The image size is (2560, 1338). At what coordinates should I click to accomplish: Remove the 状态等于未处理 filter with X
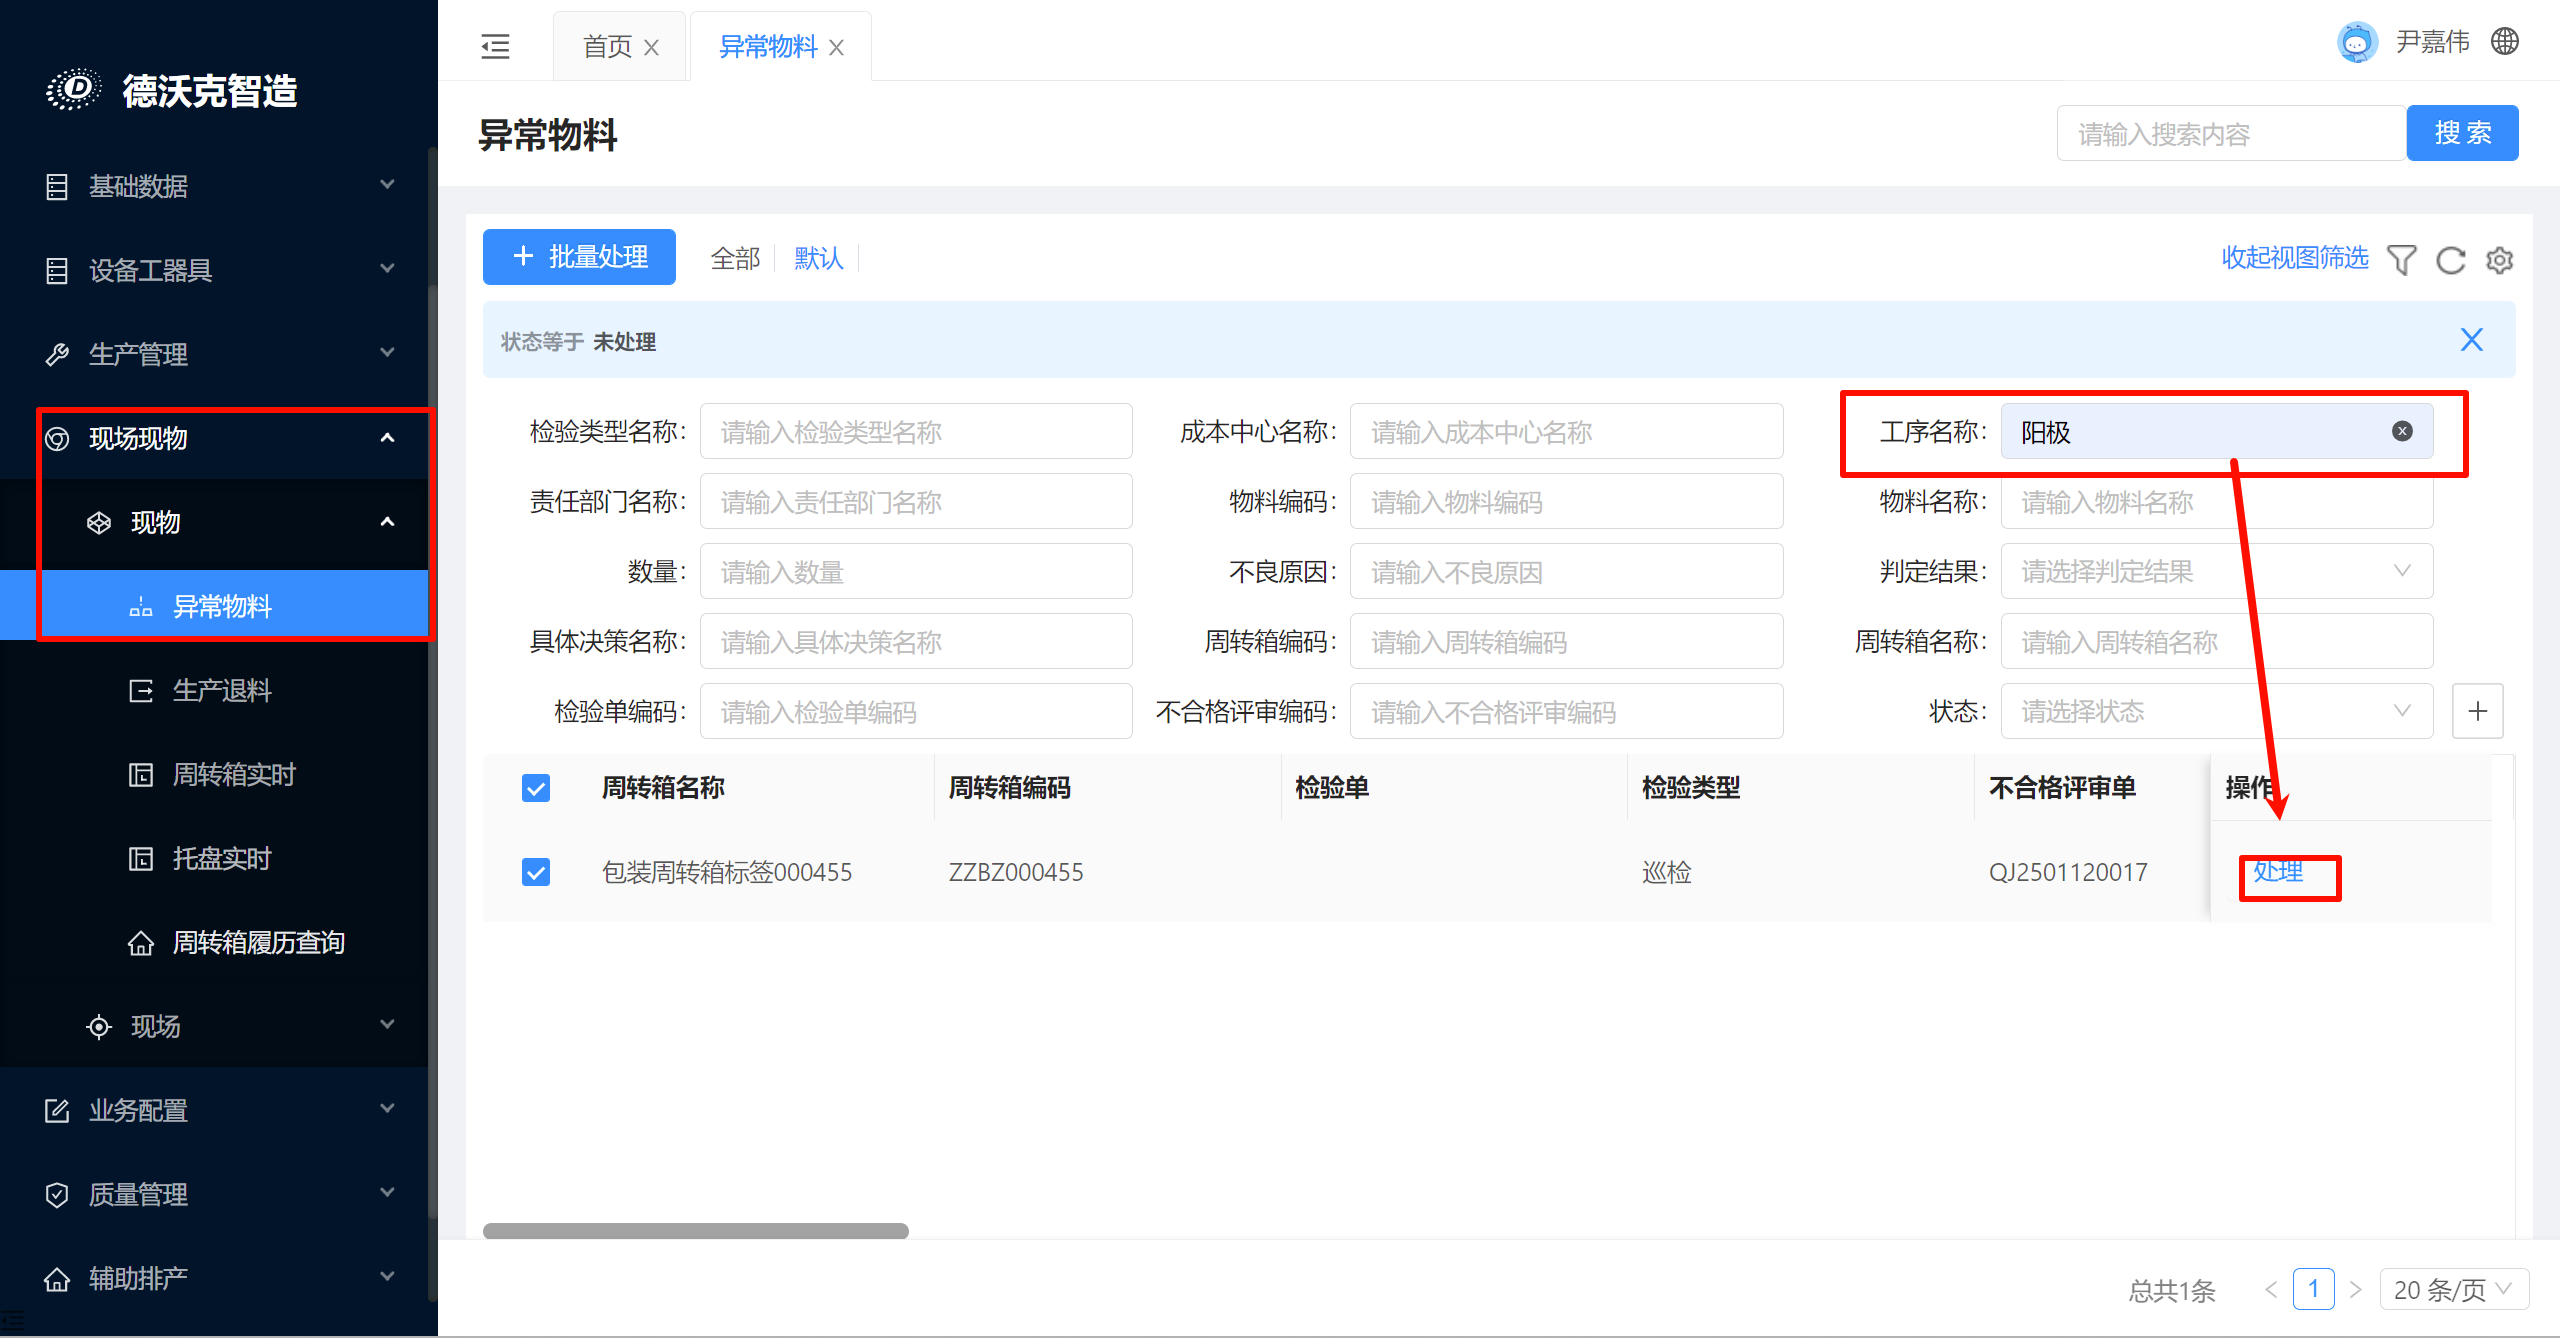[x=2472, y=340]
